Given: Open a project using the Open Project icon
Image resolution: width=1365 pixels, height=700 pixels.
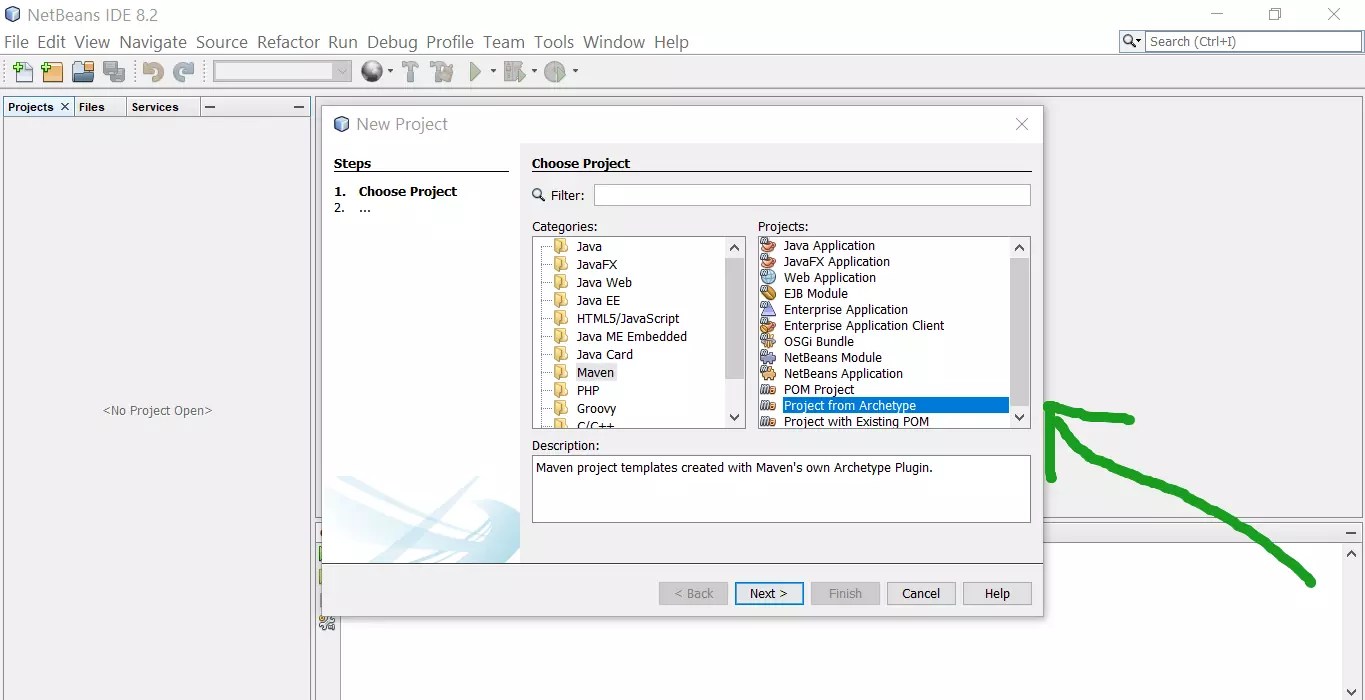Looking at the screenshot, I should (84, 71).
